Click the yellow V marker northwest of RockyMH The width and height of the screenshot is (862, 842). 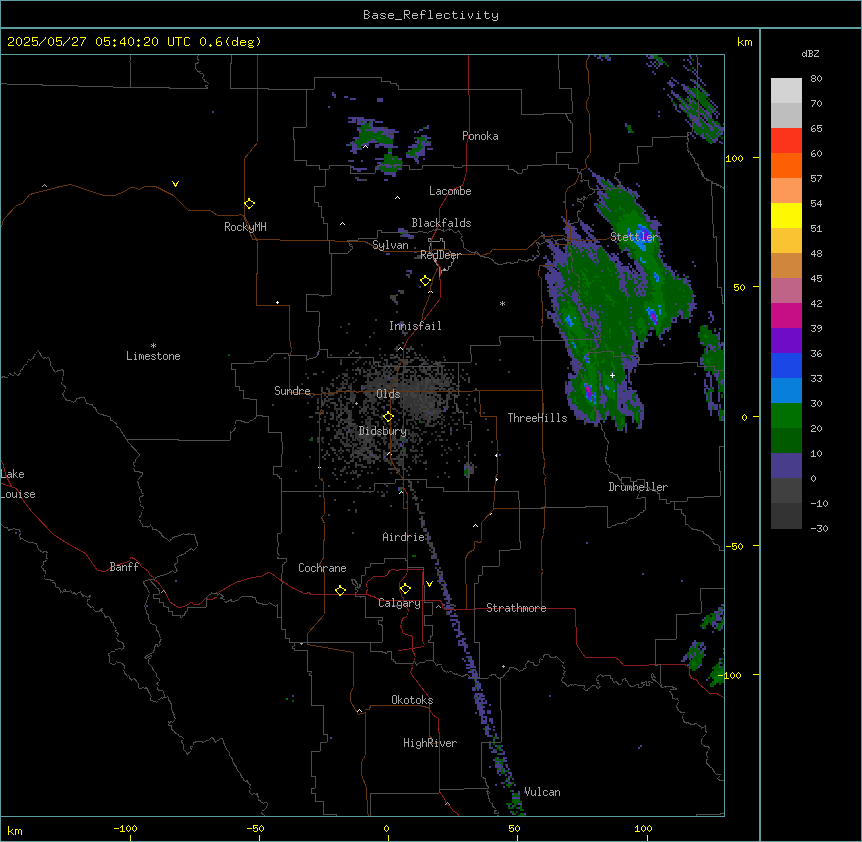click(175, 184)
